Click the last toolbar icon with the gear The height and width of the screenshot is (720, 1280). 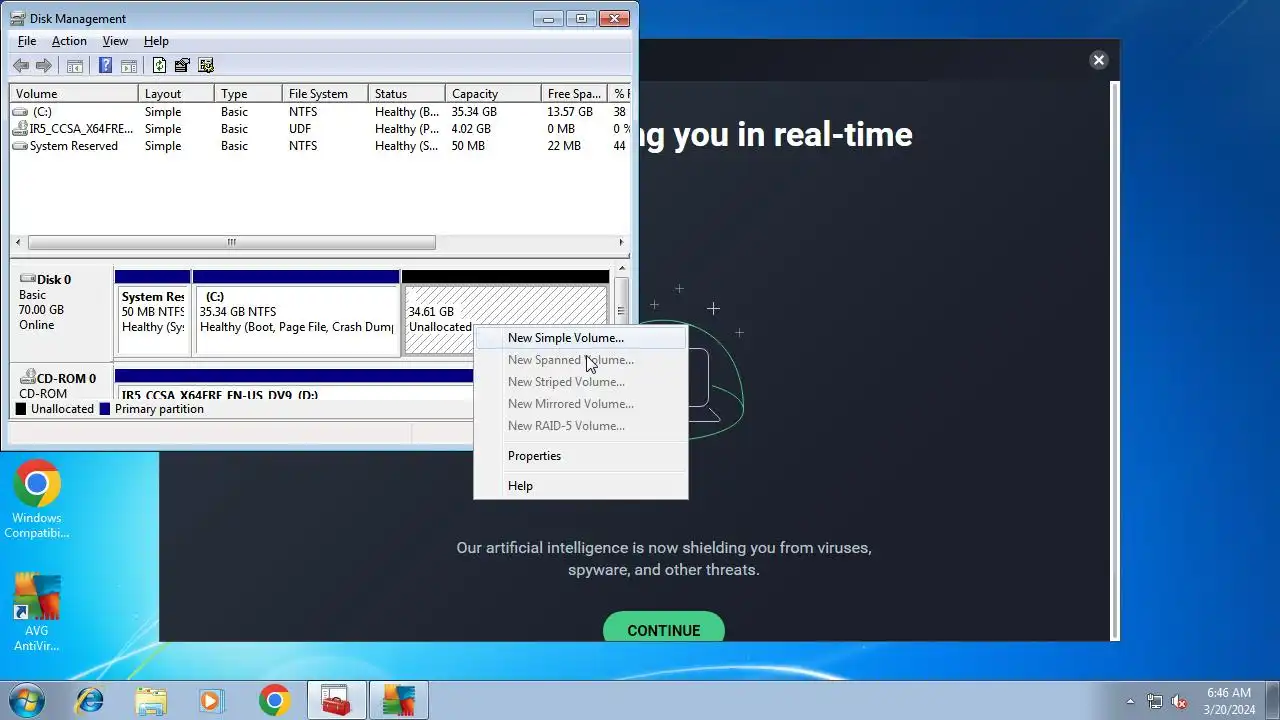pyautogui.click(x=206, y=66)
